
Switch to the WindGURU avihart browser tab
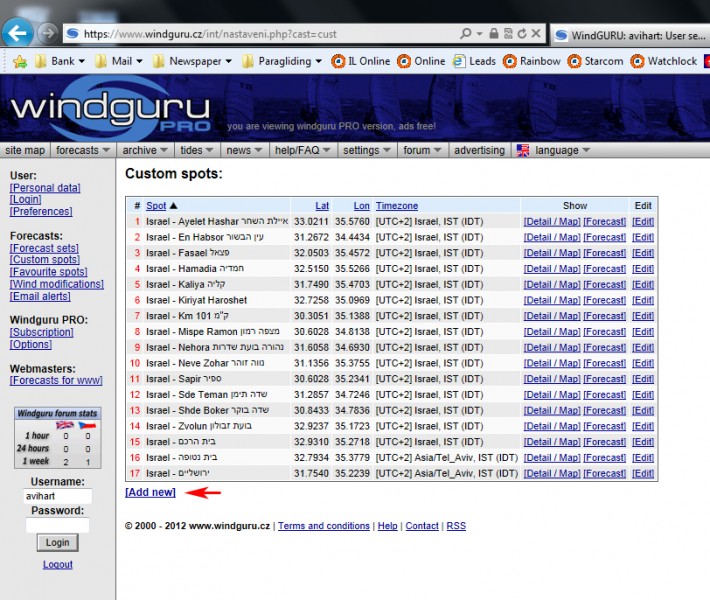coord(630,35)
